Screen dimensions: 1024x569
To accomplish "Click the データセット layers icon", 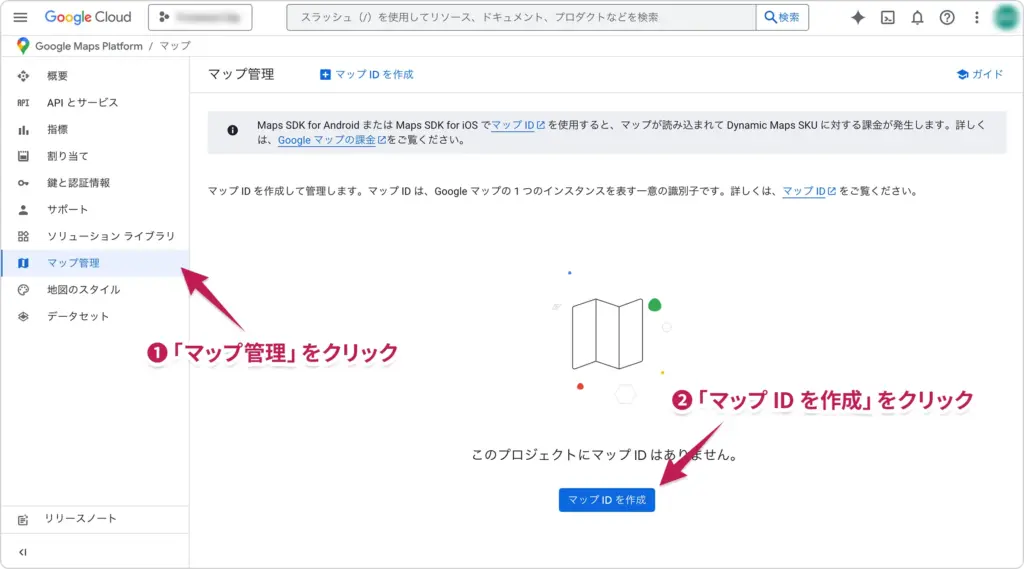I will pos(23,317).
